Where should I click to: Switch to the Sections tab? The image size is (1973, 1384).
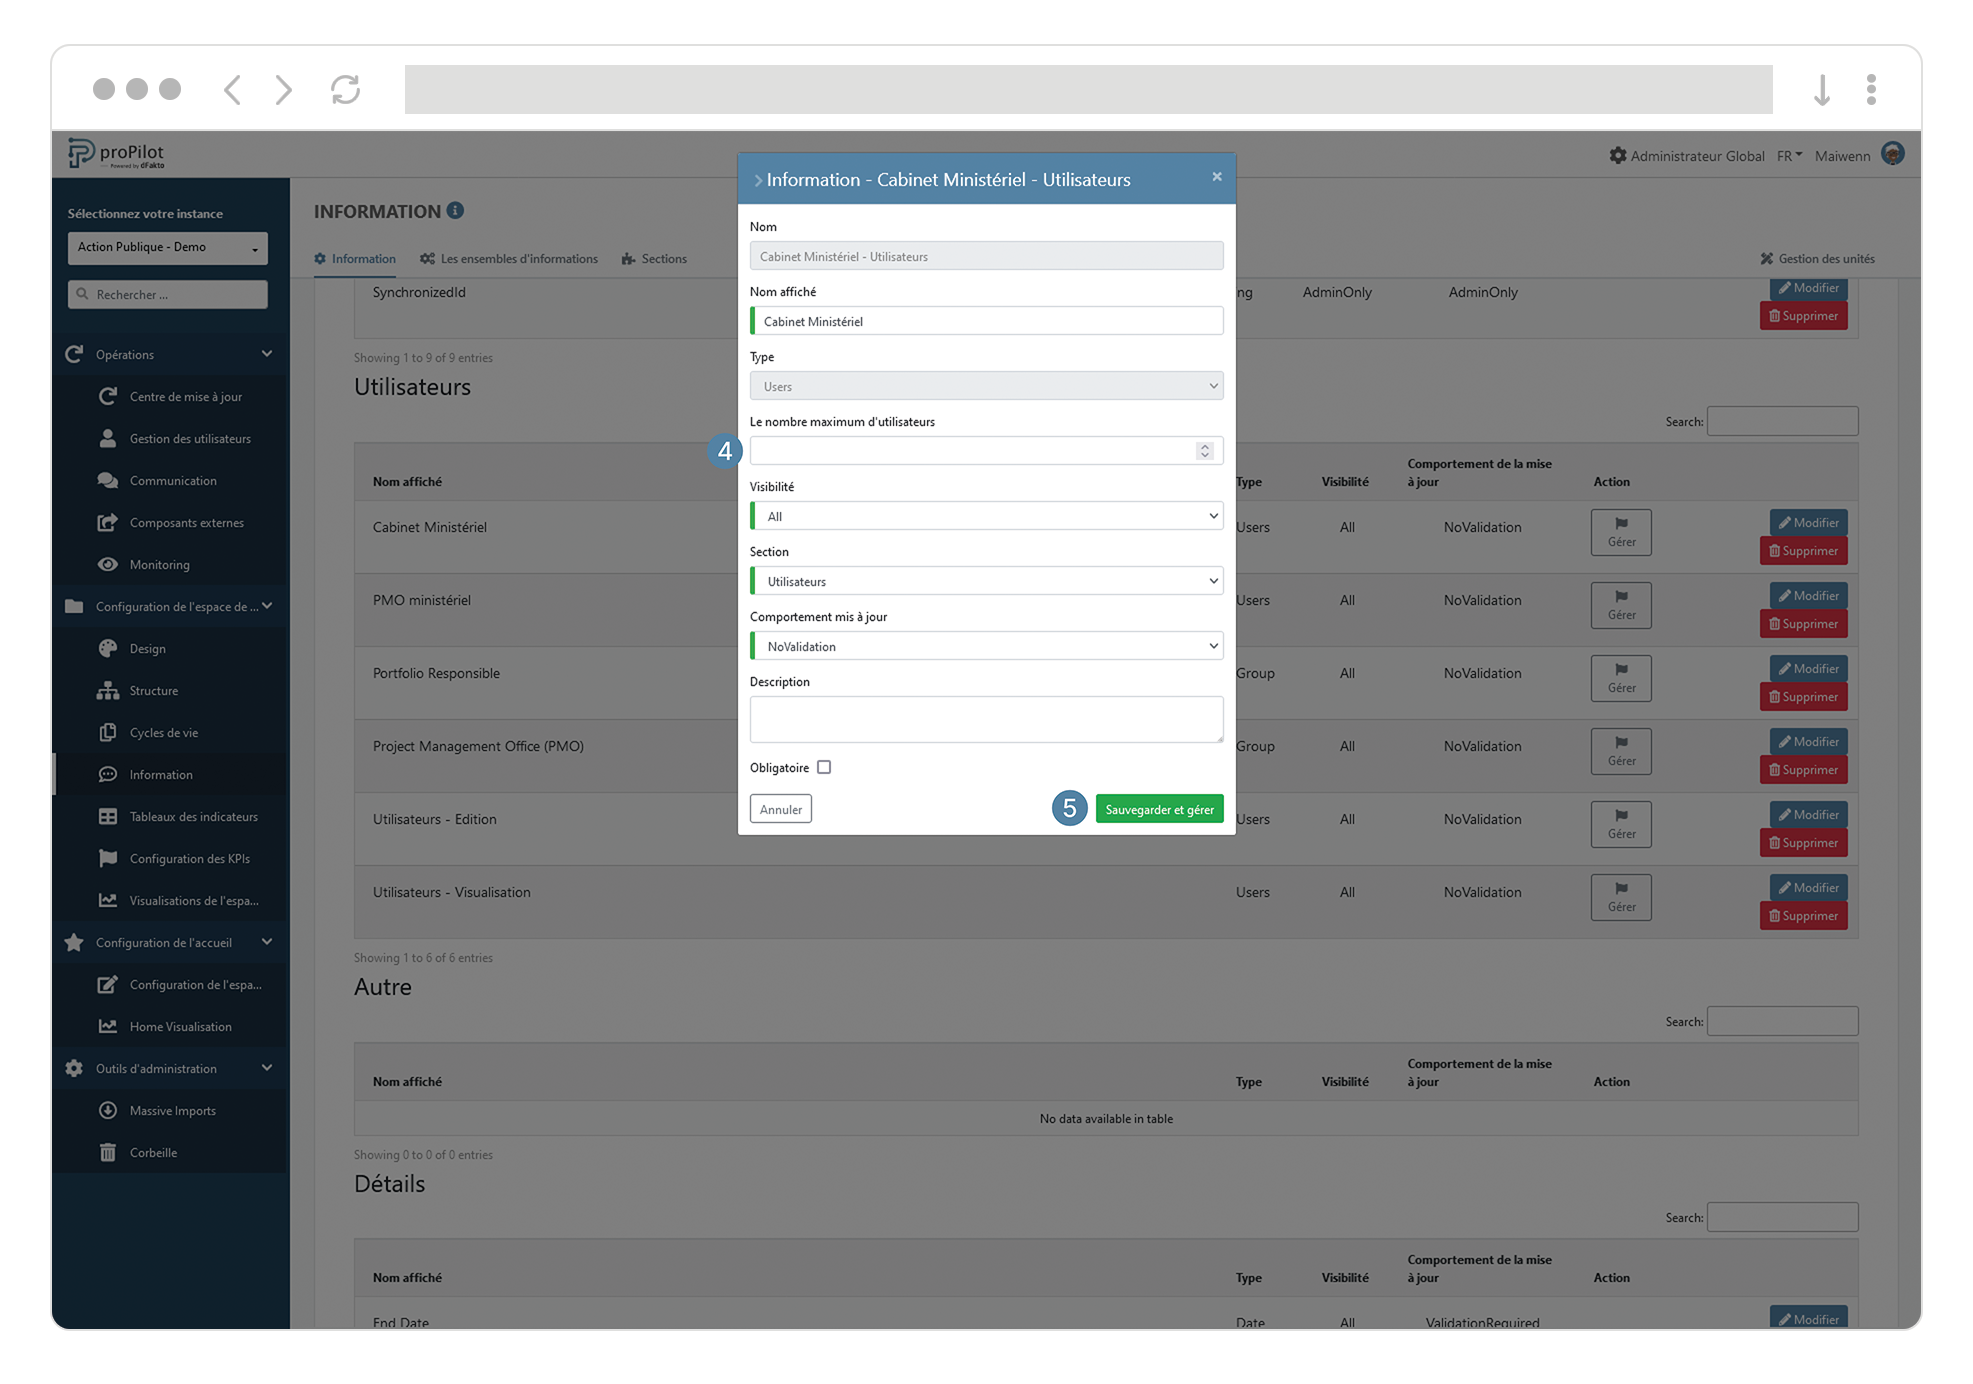pyautogui.click(x=654, y=258)
